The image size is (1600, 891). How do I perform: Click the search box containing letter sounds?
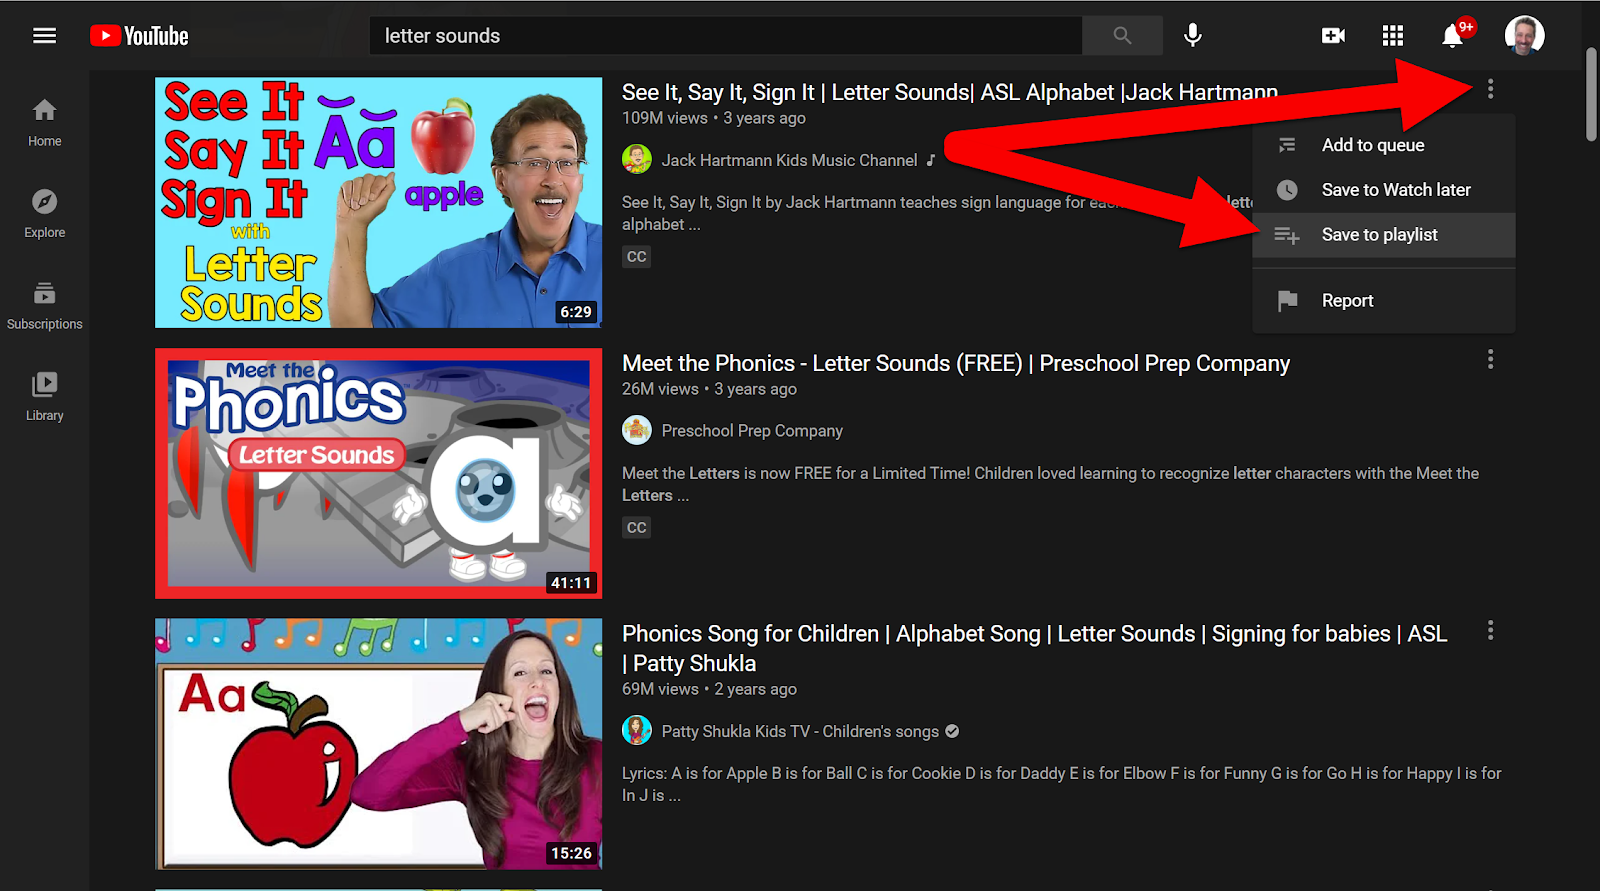tap(726, 36)
